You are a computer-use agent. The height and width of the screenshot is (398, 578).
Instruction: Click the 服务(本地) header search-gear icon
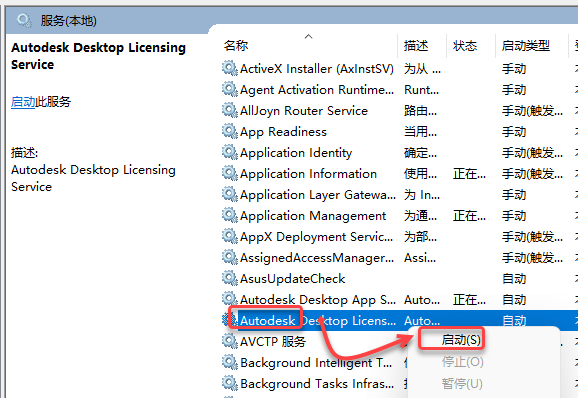click(x=24, y=21)
